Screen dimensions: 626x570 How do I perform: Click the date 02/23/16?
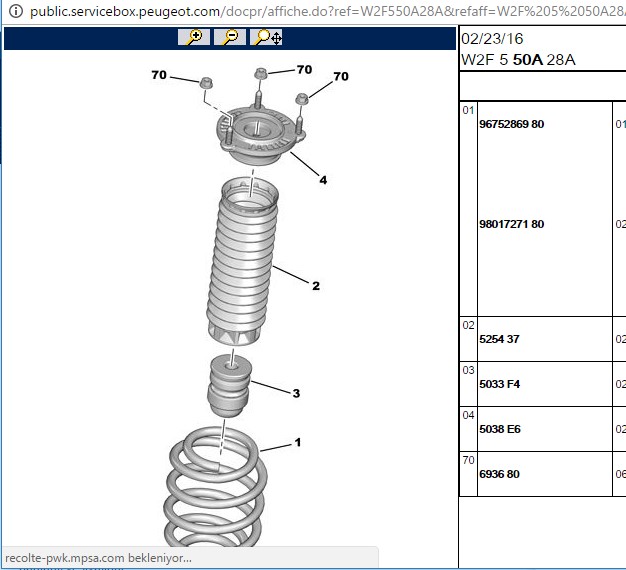point(492,39)
